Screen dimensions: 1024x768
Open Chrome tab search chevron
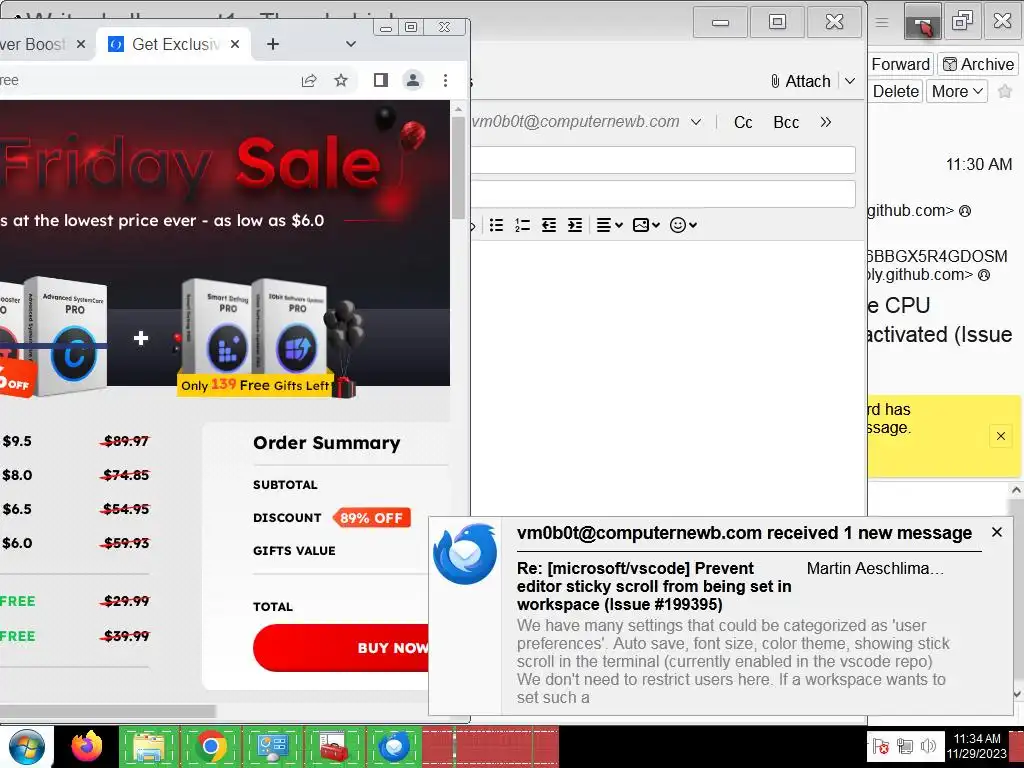pyautogui.click(x=351, y=44)
